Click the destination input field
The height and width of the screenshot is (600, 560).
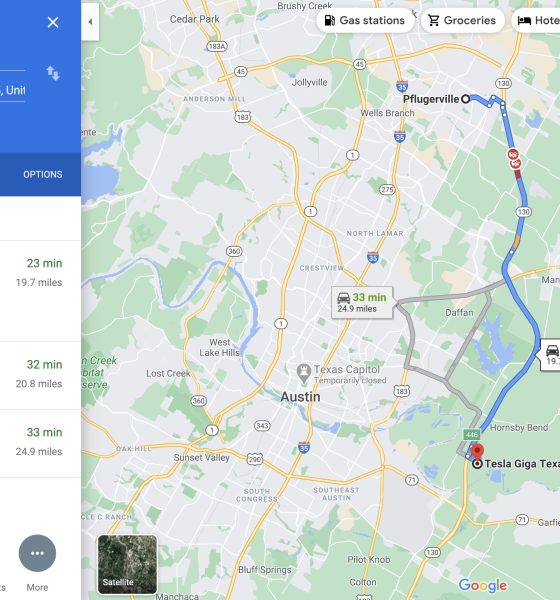coord(13,90)
